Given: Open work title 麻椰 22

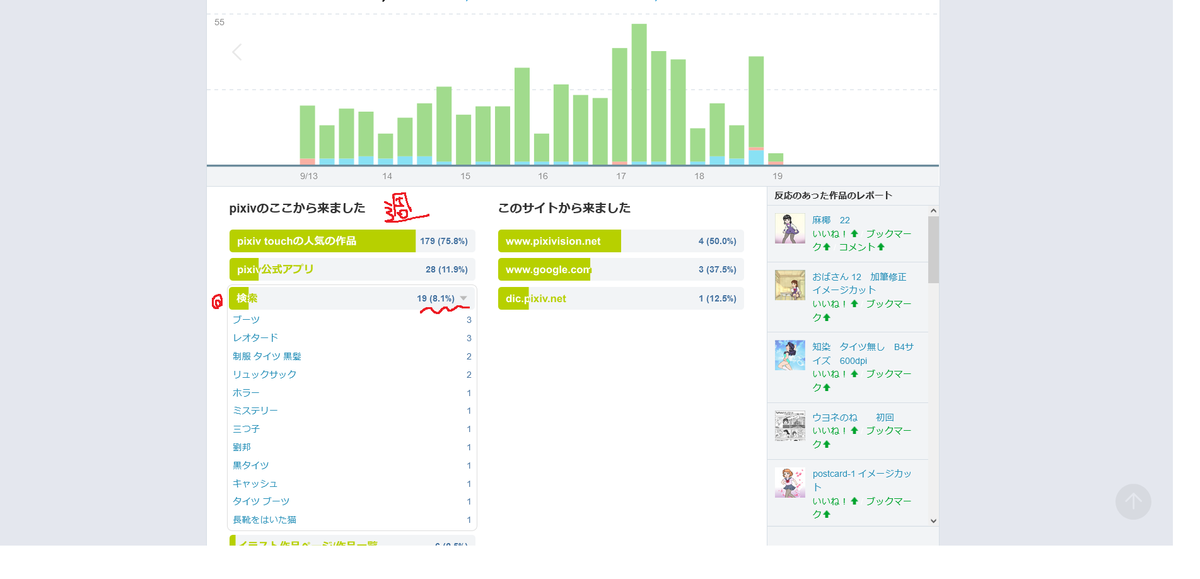Looking at the screenshot, I should point(831,220).
